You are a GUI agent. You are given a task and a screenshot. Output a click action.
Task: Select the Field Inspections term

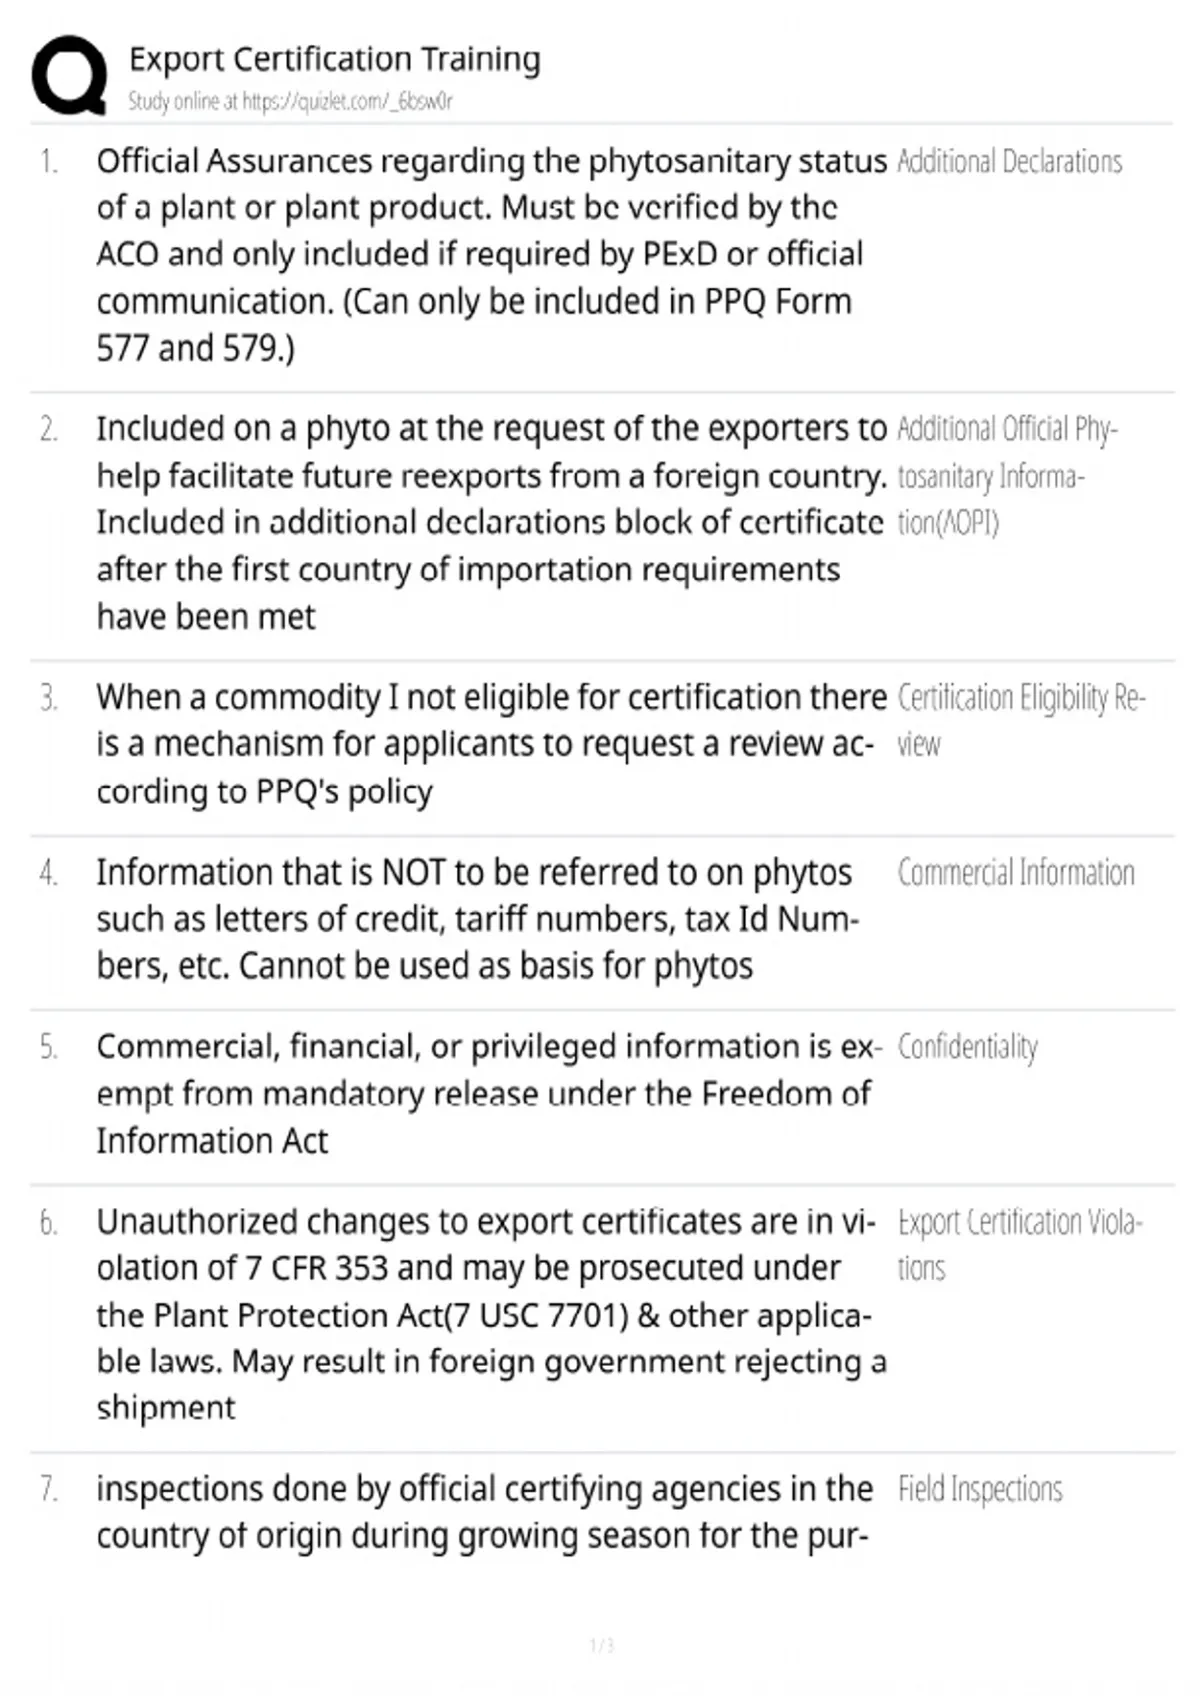[x=980, y=1490]
